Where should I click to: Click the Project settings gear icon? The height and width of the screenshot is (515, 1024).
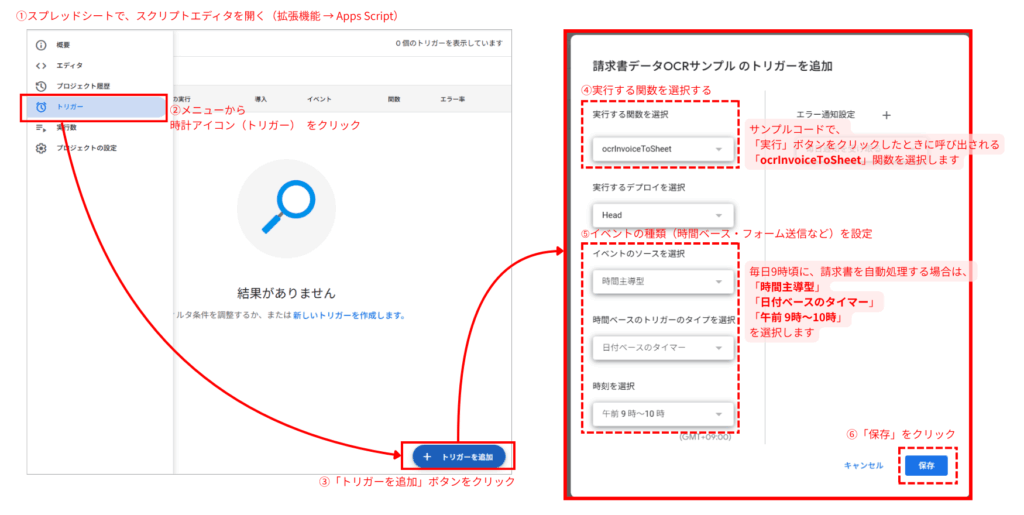[41, 148]
